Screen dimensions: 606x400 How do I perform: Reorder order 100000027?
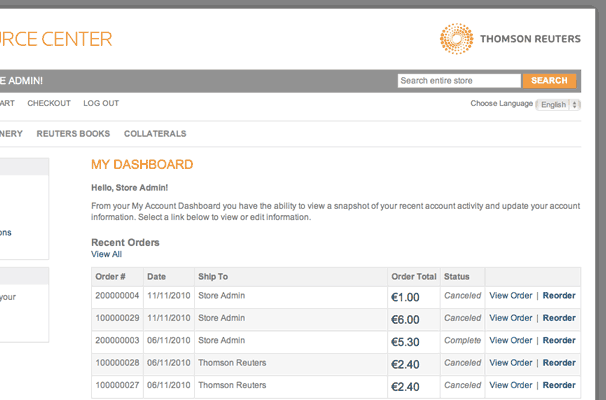559,385
